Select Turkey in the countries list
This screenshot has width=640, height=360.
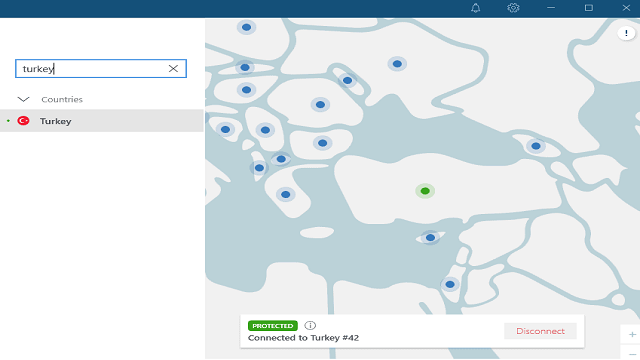102,121
